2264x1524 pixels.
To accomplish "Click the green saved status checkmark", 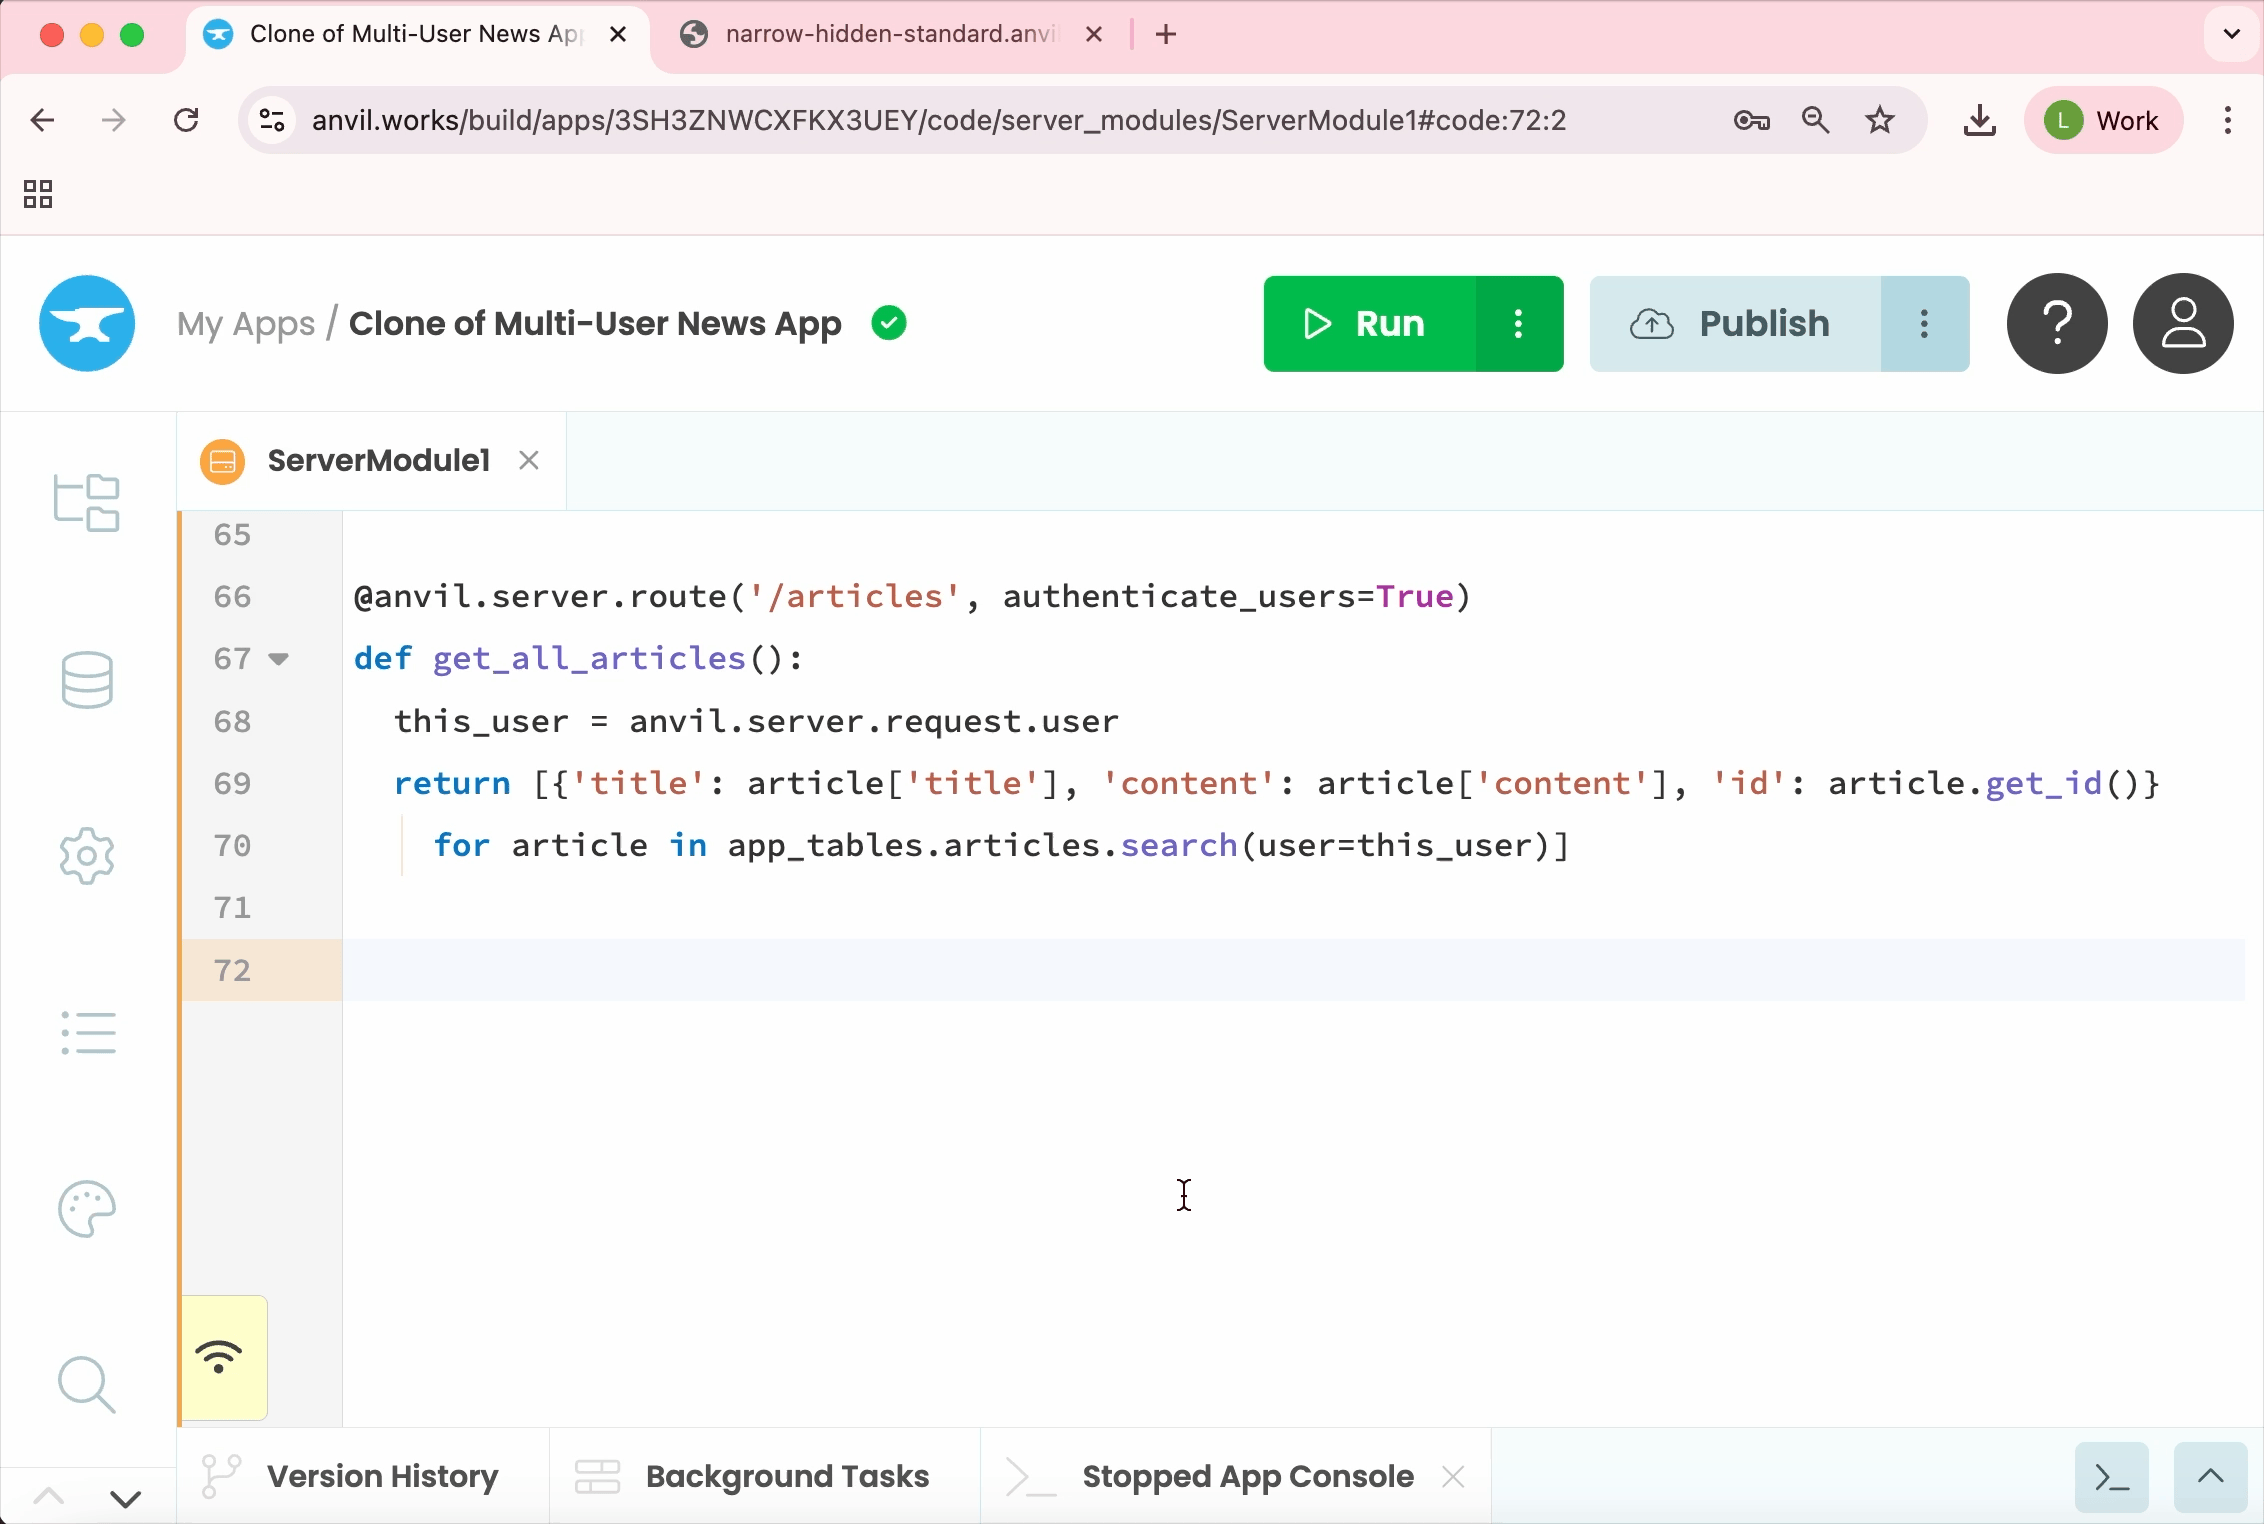I will [x=889, y=323].
